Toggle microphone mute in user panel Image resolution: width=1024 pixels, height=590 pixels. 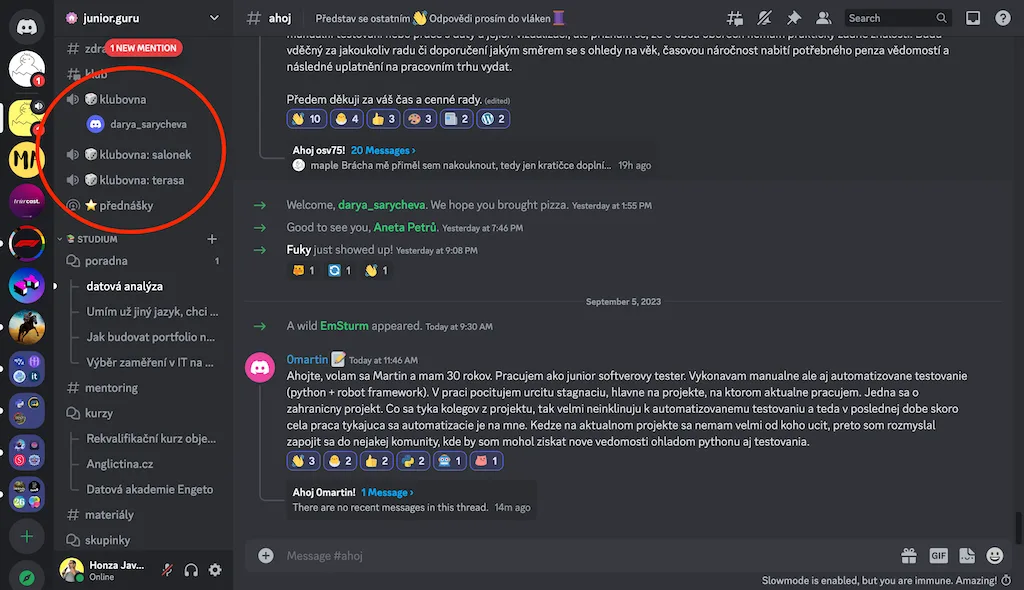coord(167,570)
